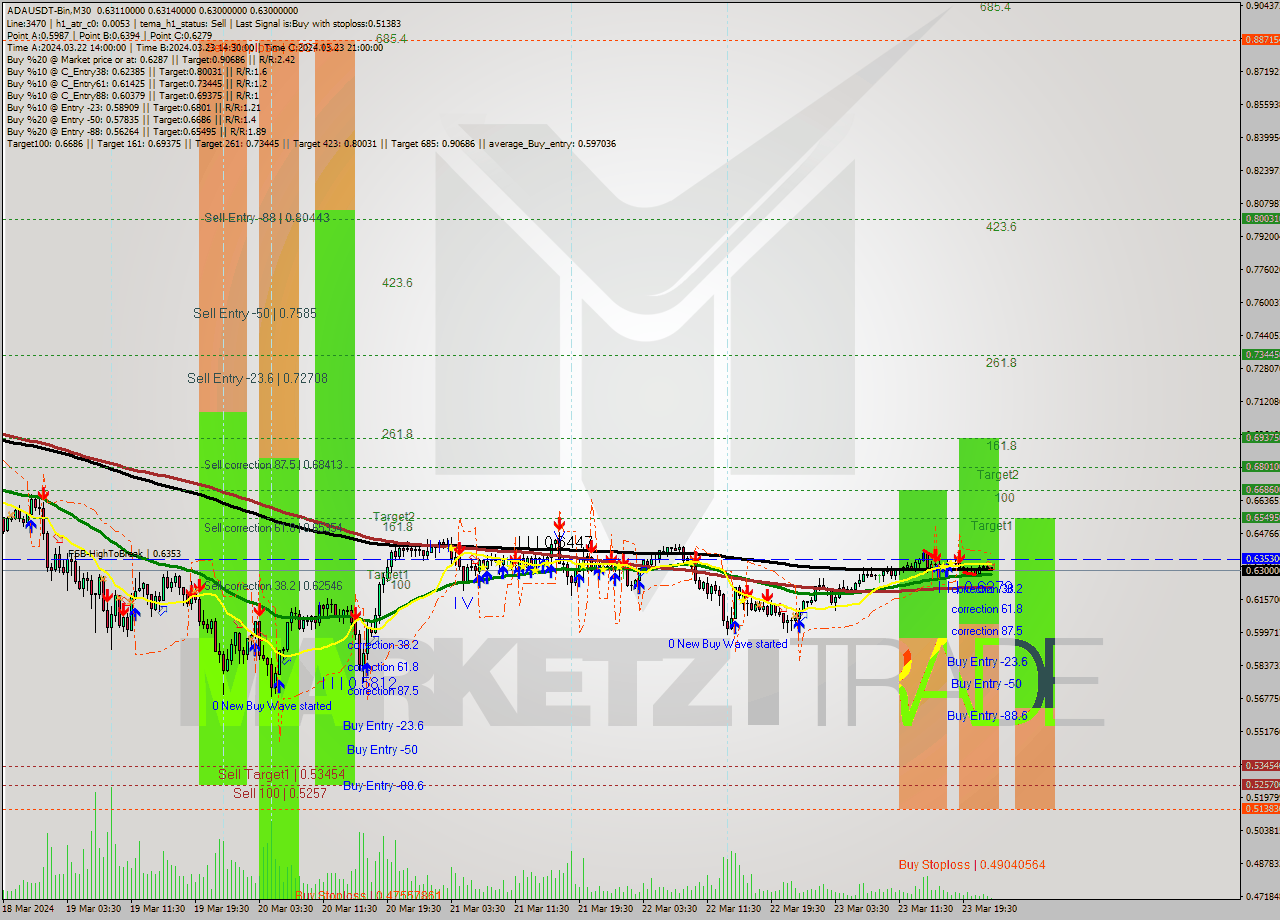This screenshot has height=920, width=1280.
Task: Click the 0.5517 price axis value
Action: coord(1262,732)
